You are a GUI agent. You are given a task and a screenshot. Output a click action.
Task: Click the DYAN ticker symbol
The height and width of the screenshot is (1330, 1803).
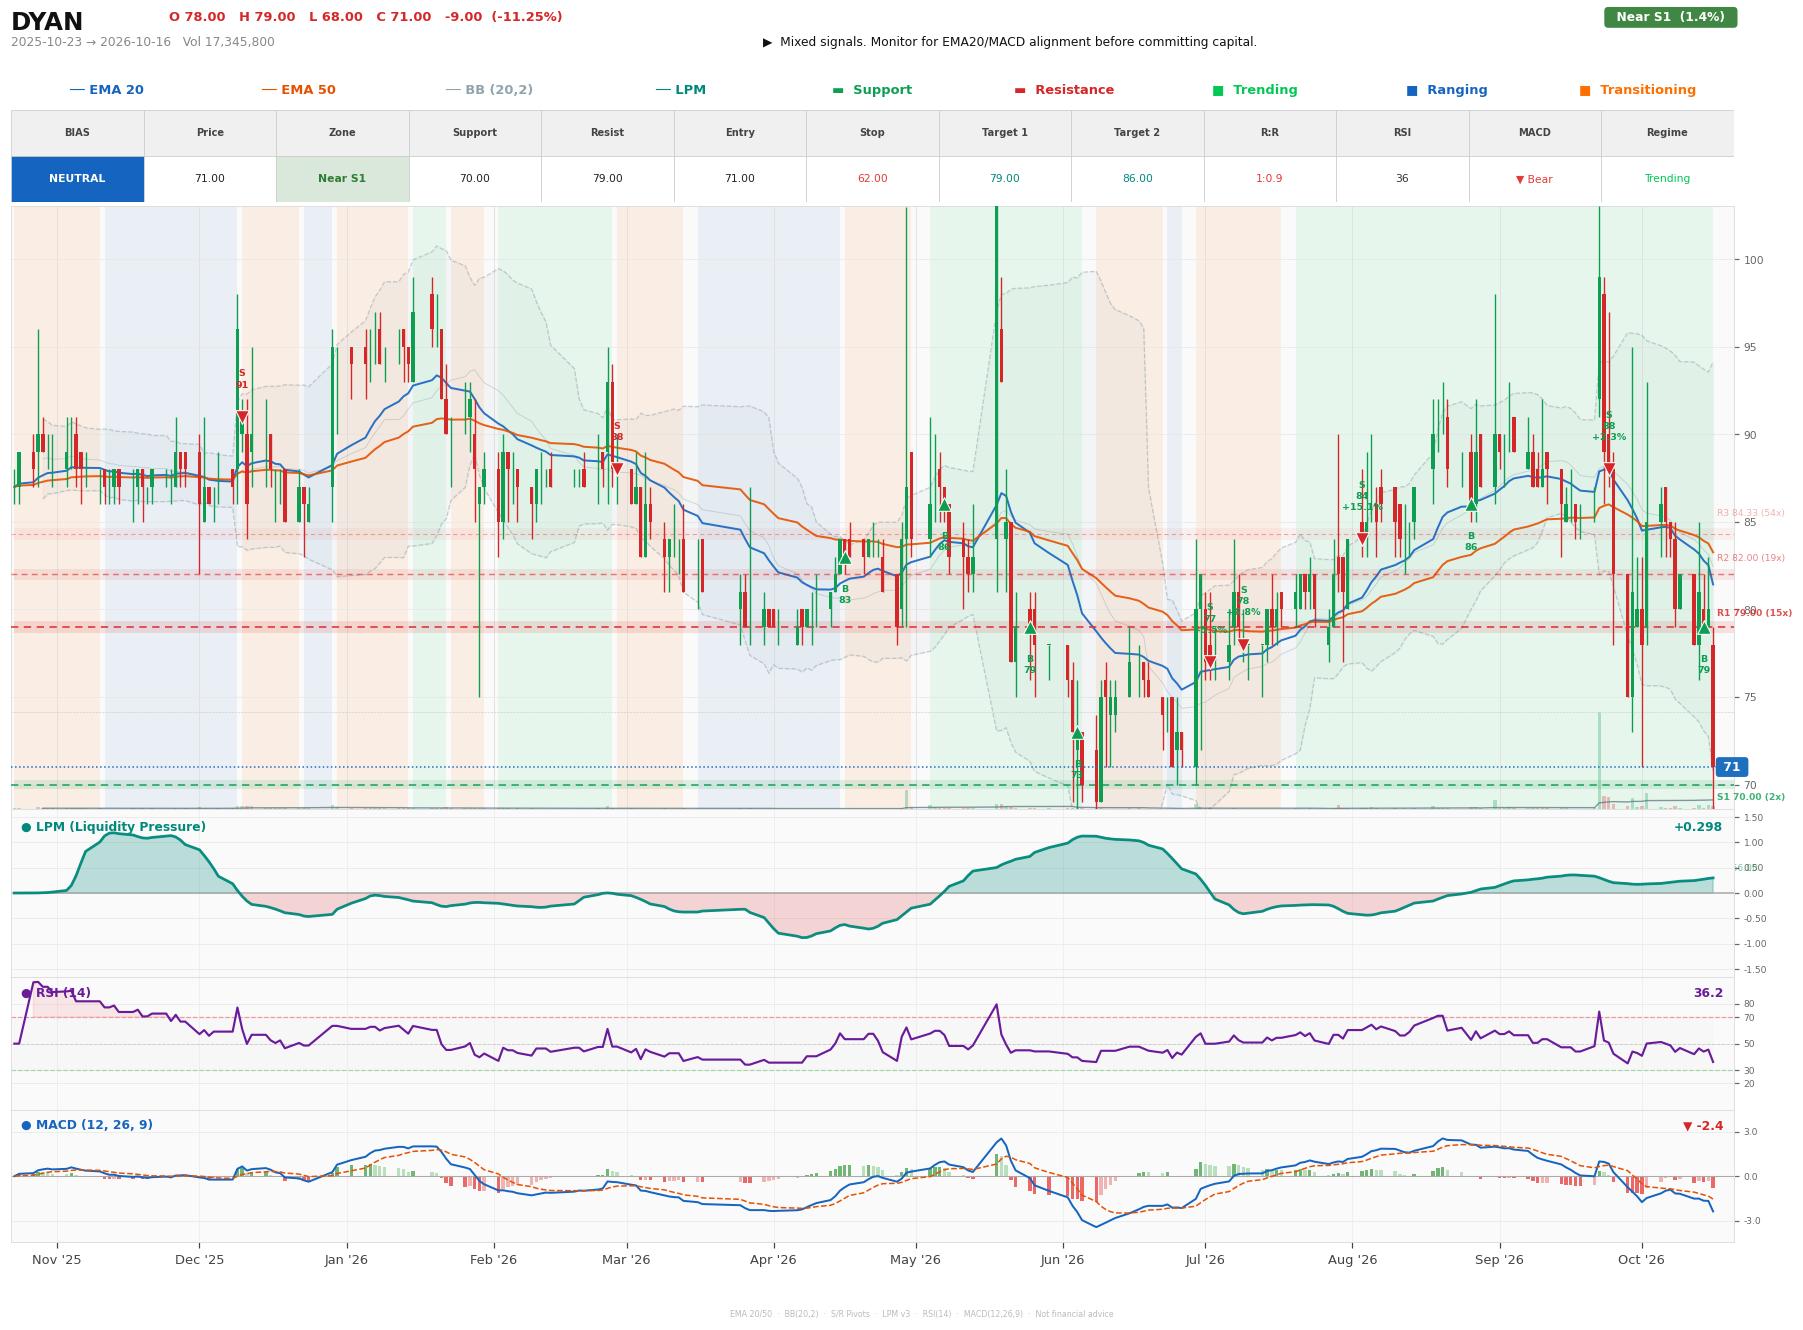coord(47,22)
